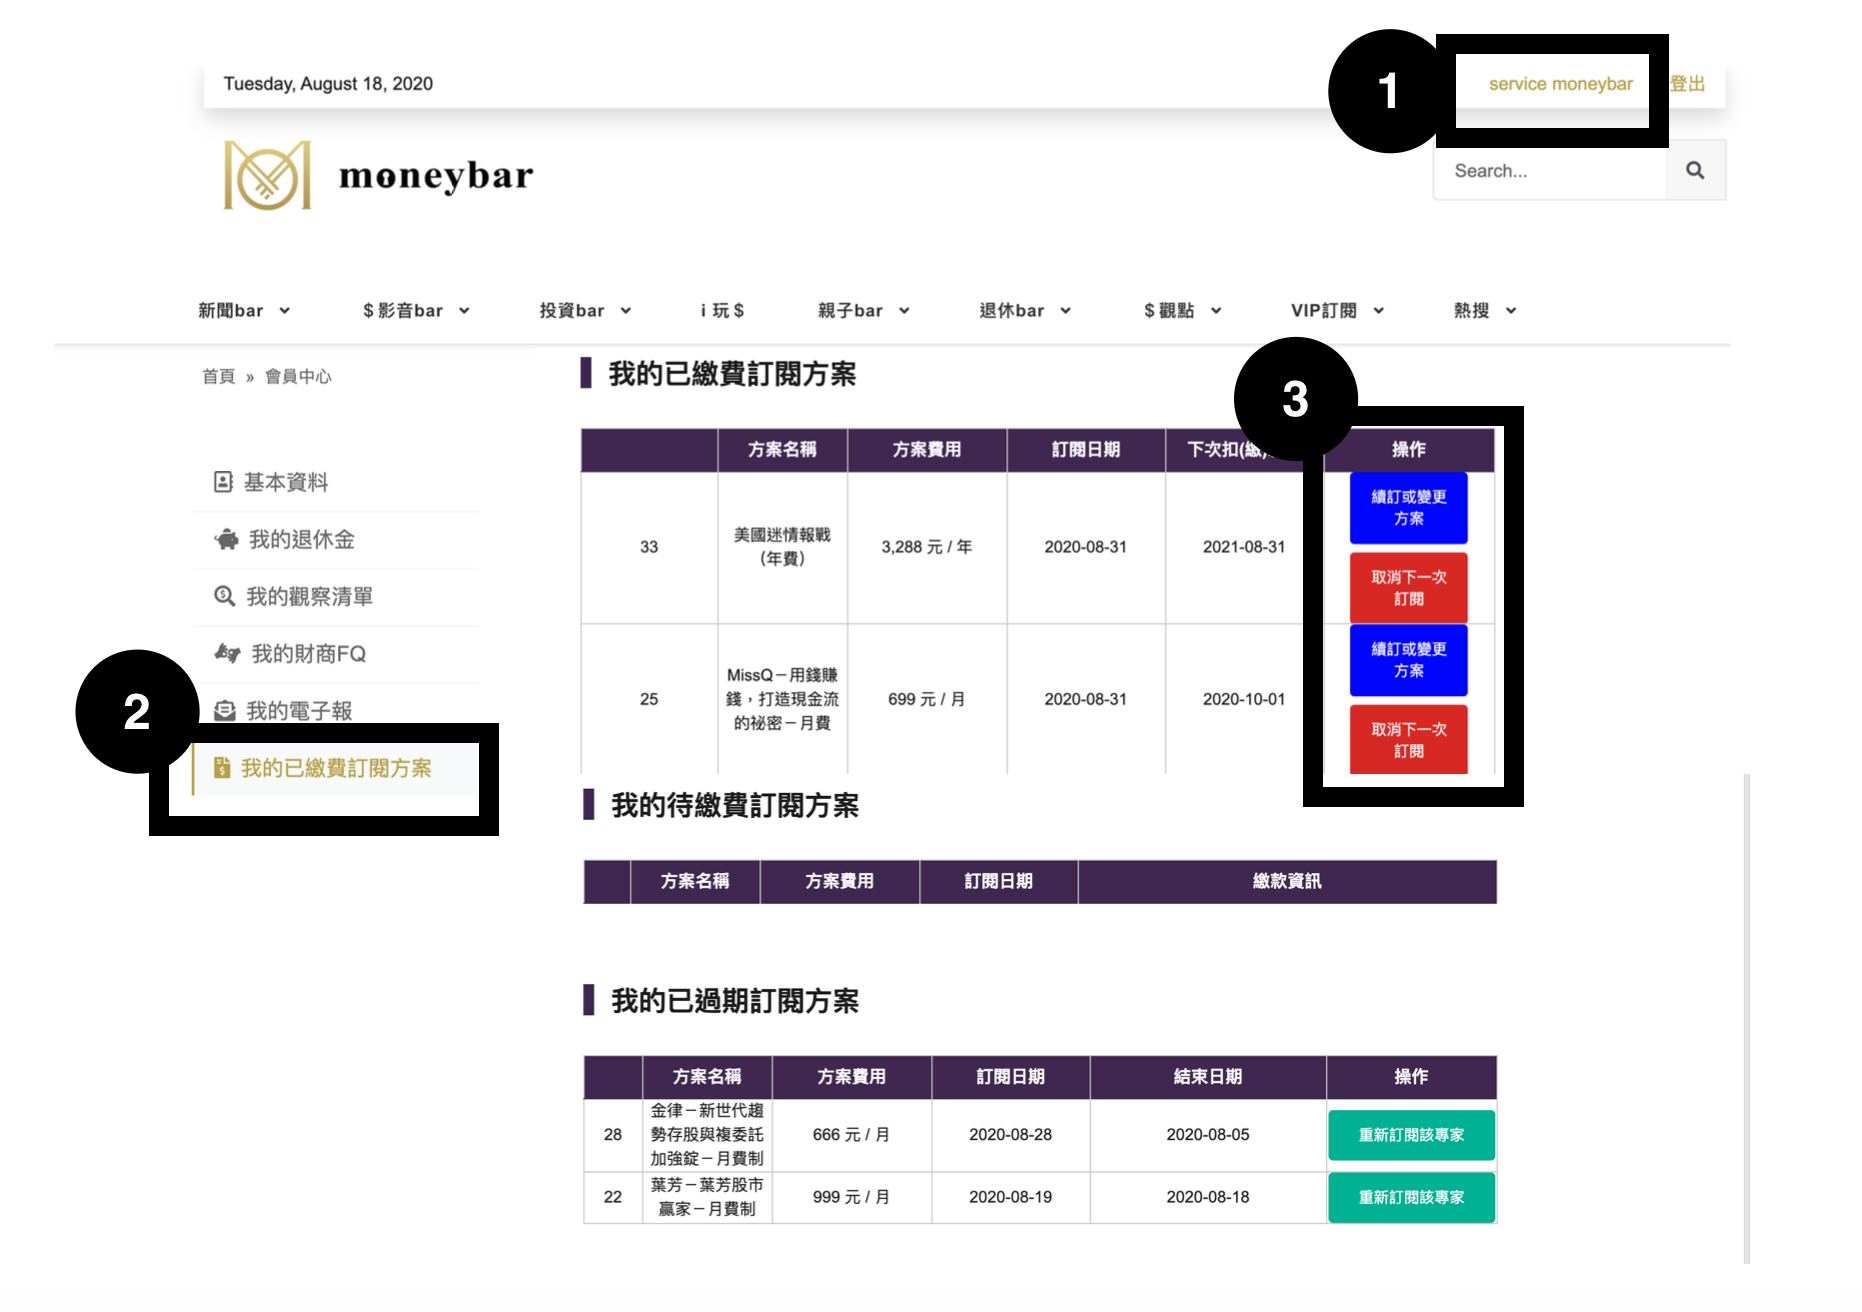
Task: Click the piggy bank 我的退休金 icon
Action: [227, 540]
